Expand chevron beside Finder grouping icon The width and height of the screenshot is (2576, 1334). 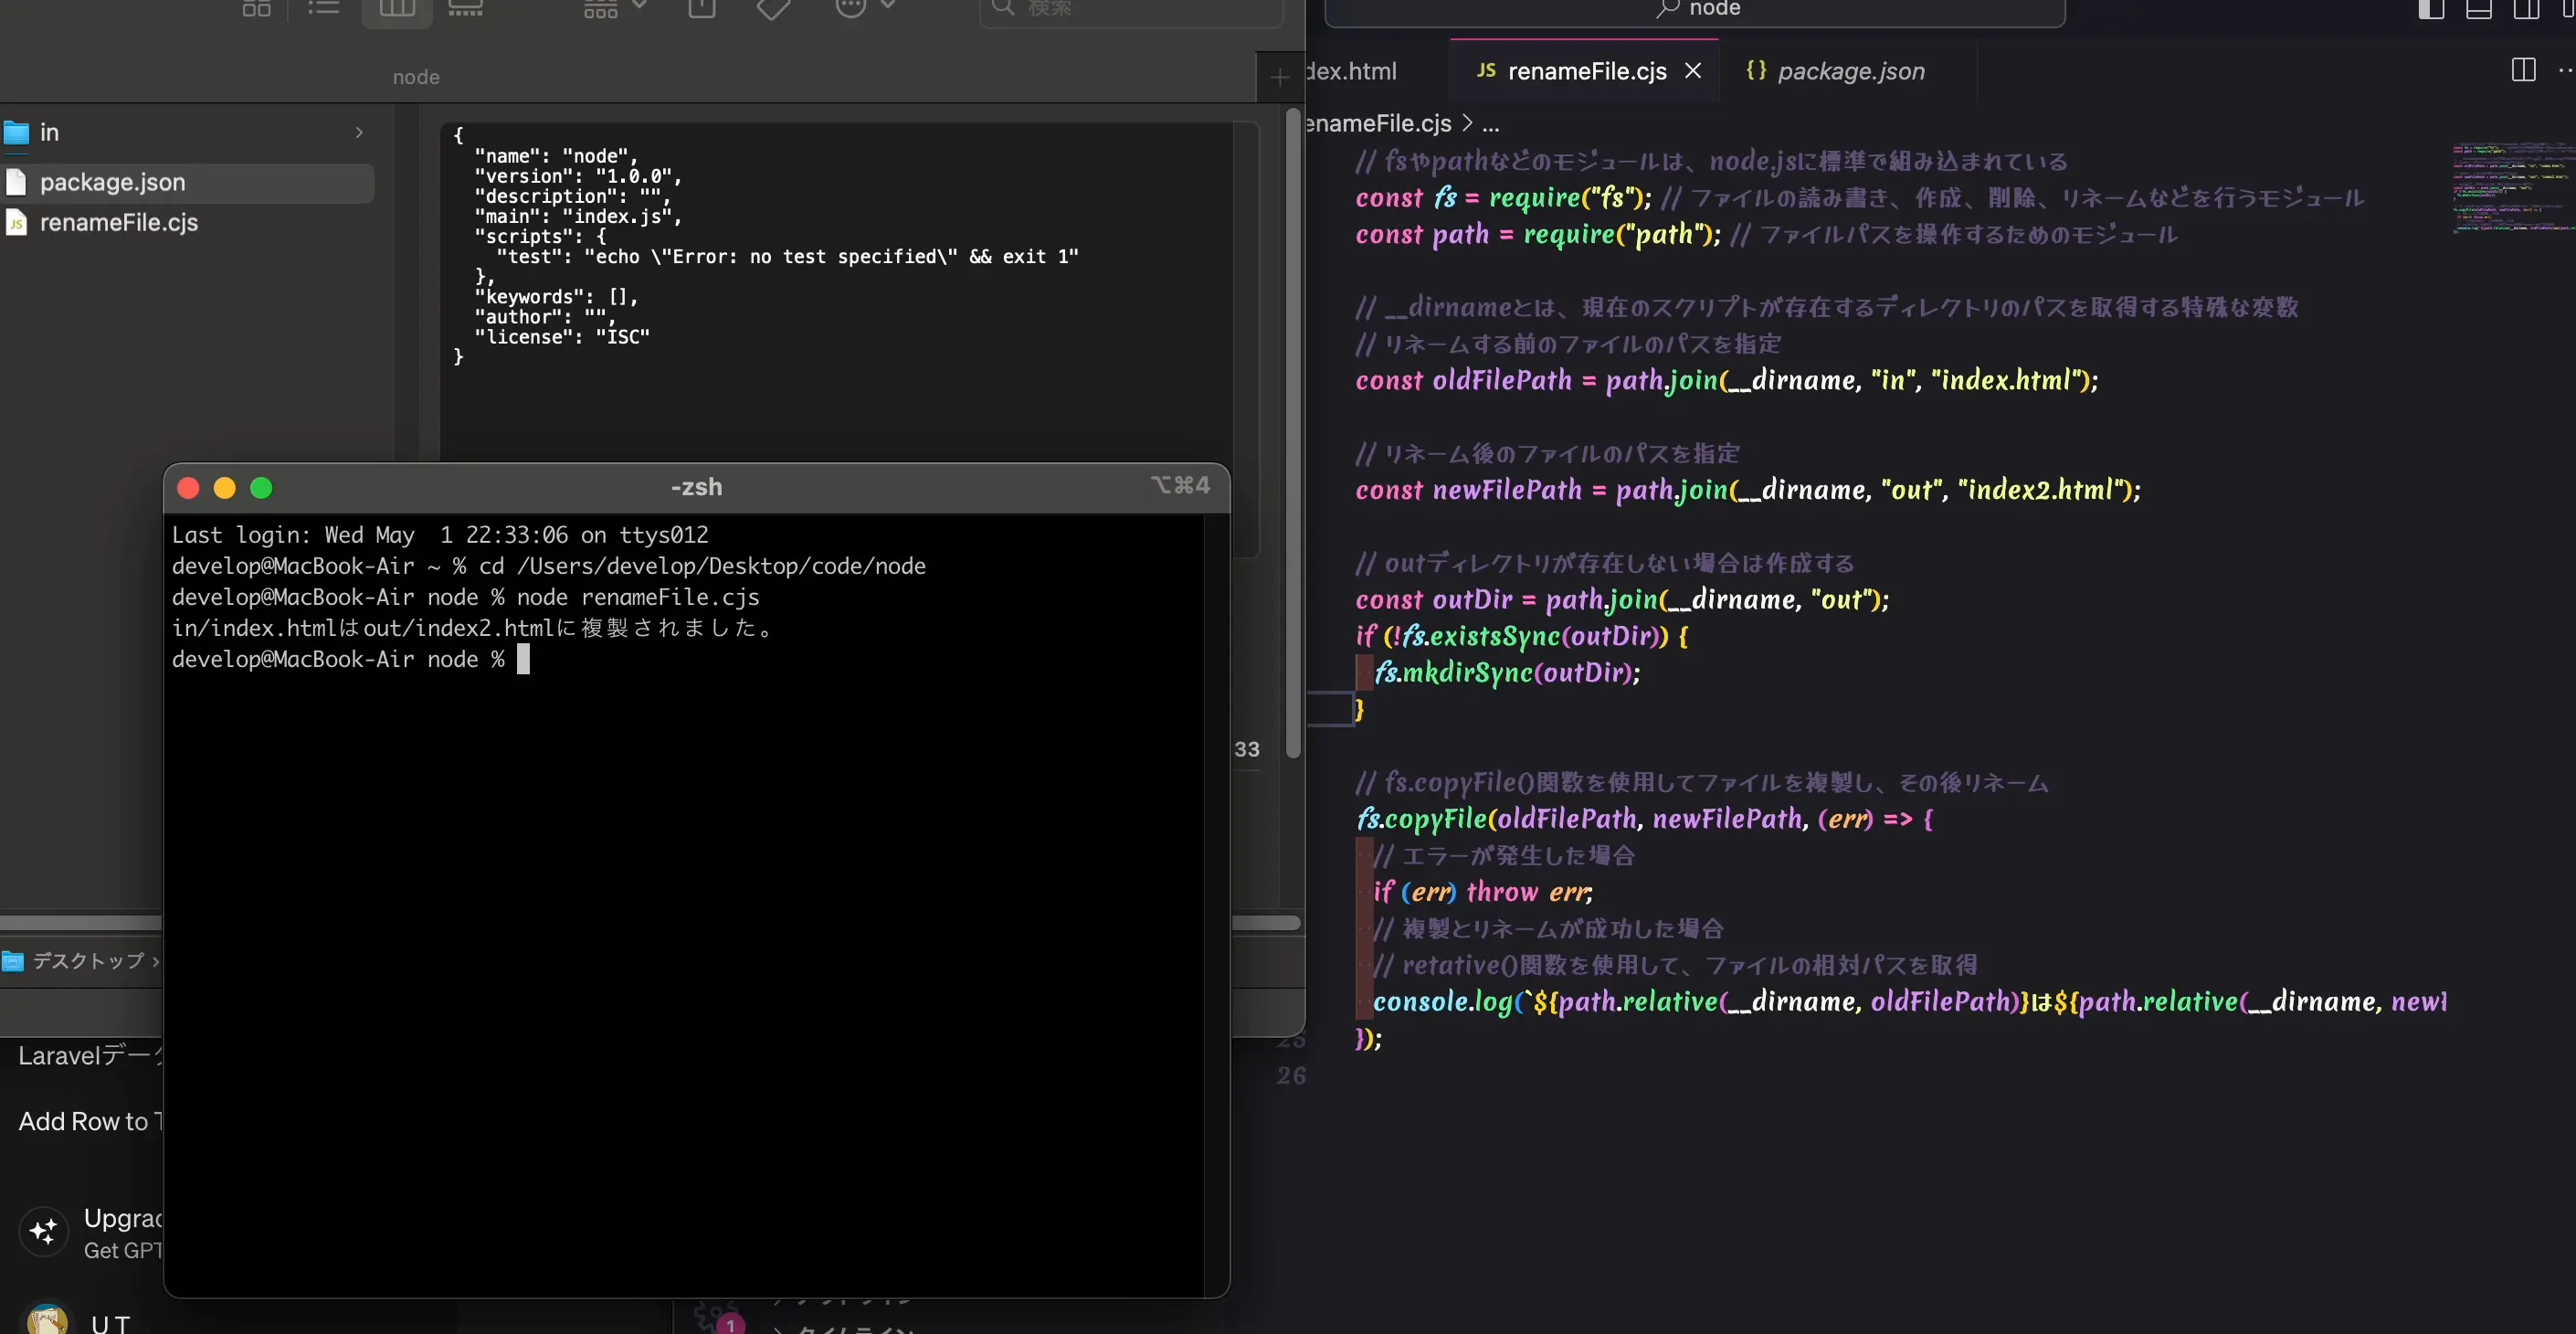pos(640,6)
